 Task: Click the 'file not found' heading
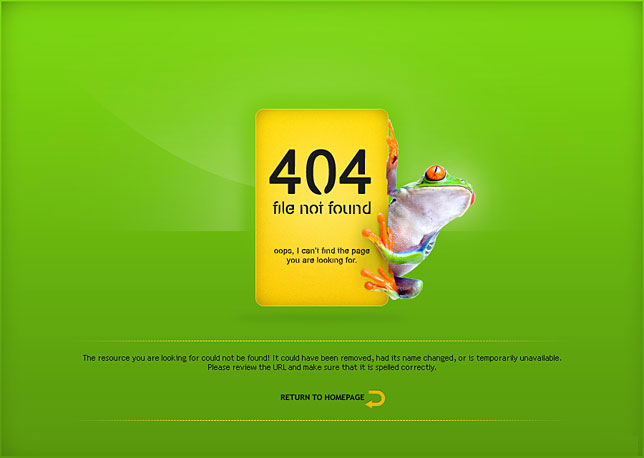coord(322,208)
